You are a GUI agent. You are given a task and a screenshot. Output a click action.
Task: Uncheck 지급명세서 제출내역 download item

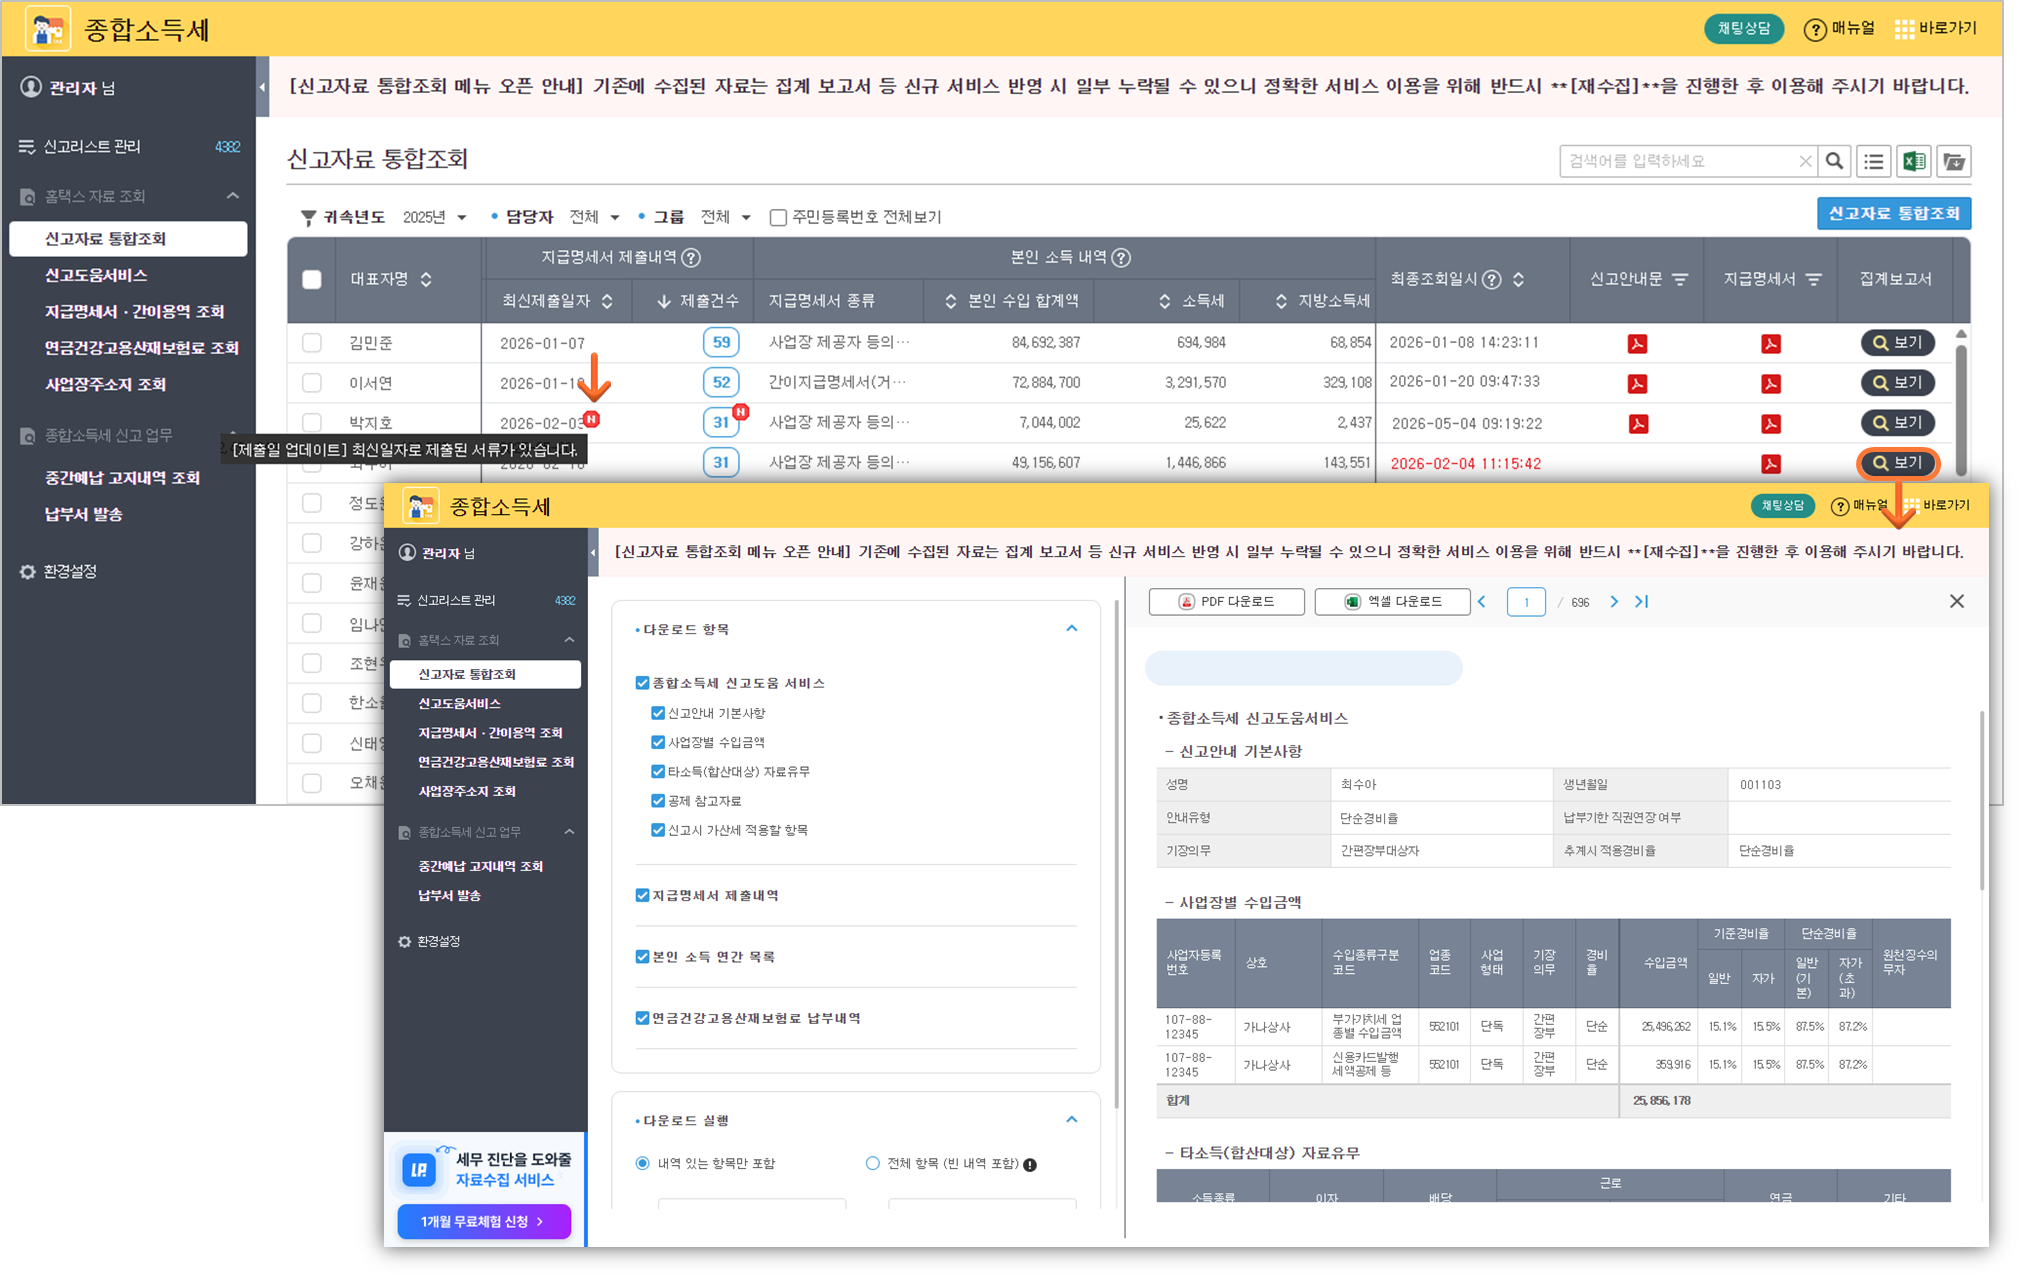(642, 896)
